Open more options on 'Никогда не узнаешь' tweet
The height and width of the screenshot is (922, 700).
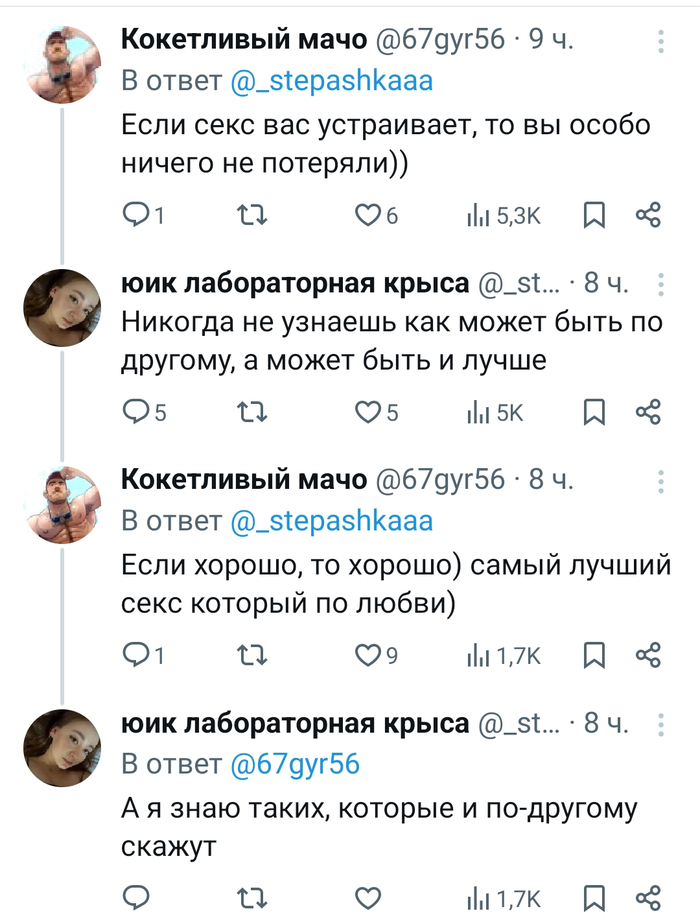(660, 285)
